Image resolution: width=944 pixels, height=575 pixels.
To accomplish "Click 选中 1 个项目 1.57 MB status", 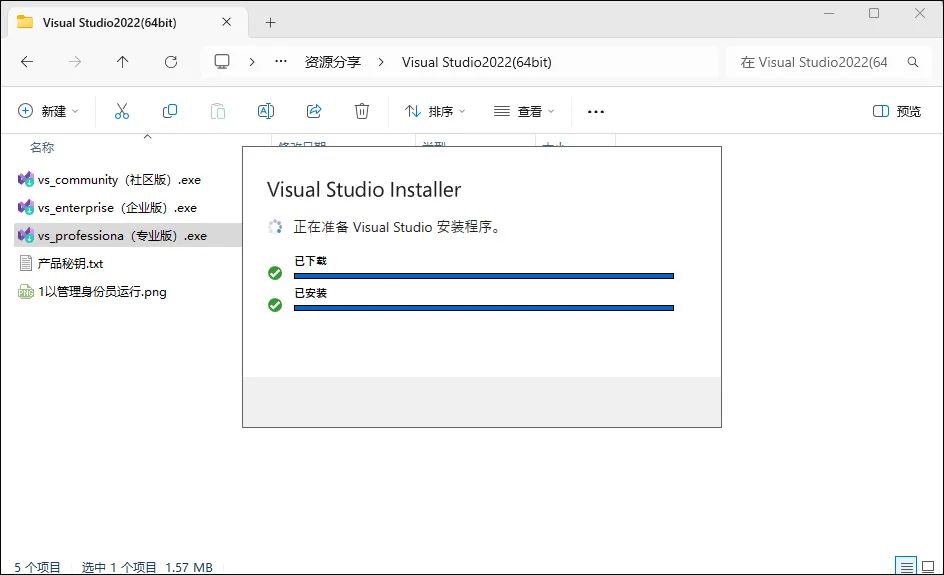I will click(147, 567).
